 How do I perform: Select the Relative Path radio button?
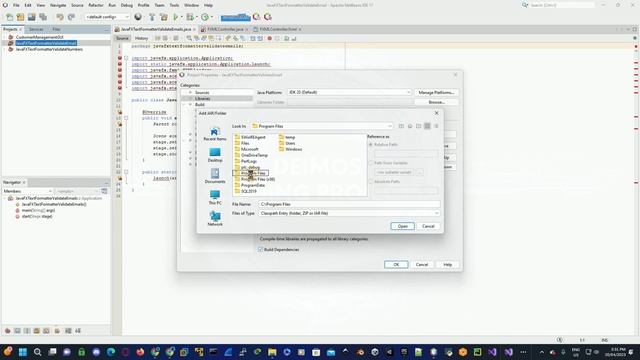(371, 144)
